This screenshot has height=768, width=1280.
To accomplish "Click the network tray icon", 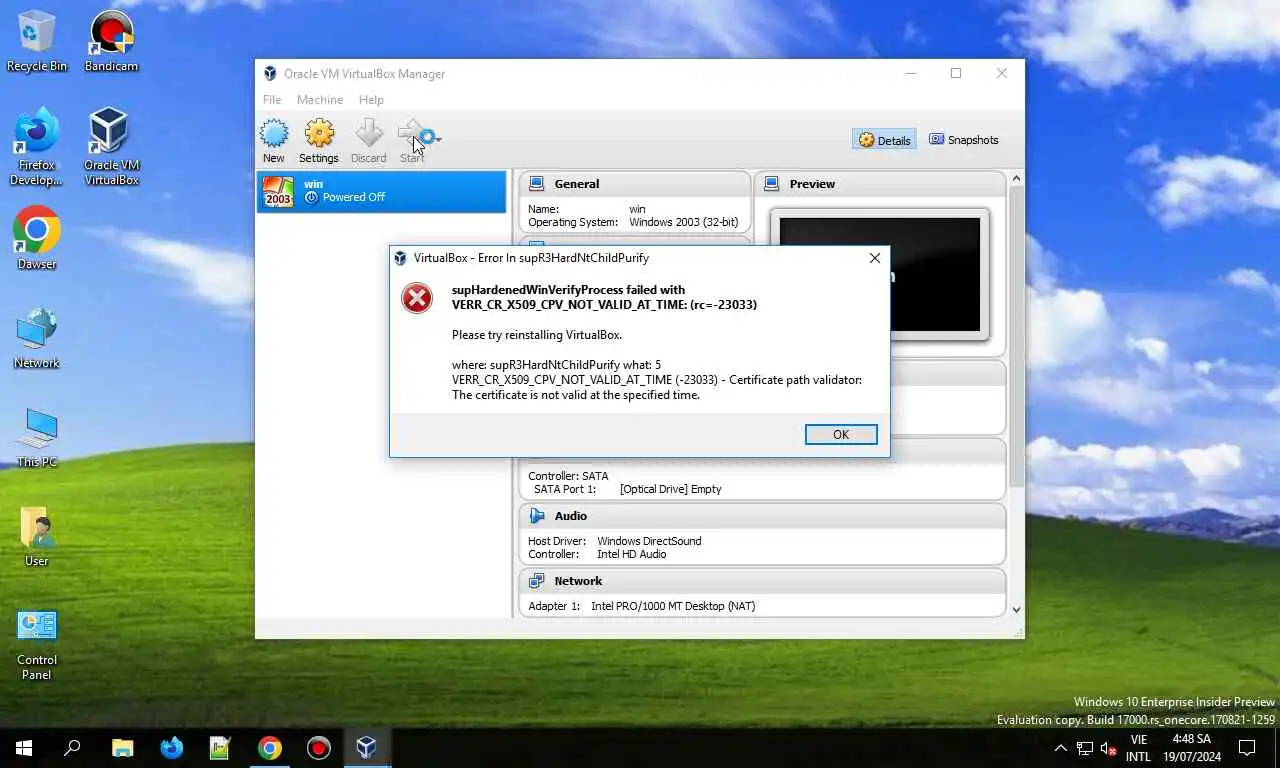I will pyautogui.click(x=1084, y=748).
